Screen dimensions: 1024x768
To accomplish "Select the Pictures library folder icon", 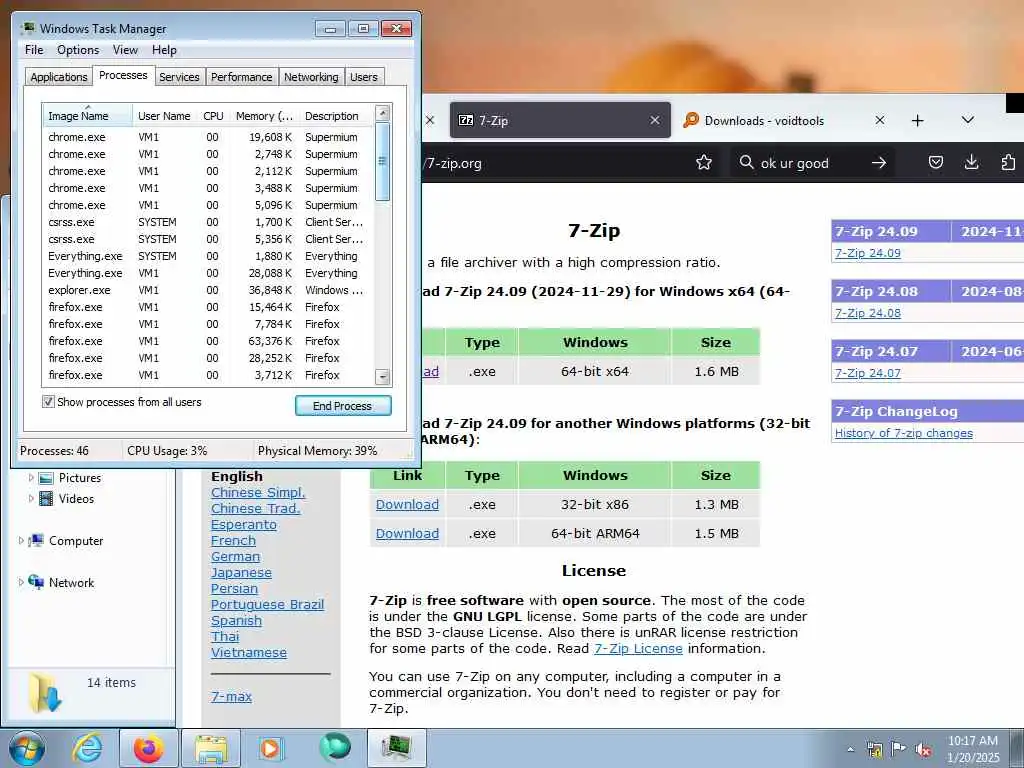I will point(46,478).
